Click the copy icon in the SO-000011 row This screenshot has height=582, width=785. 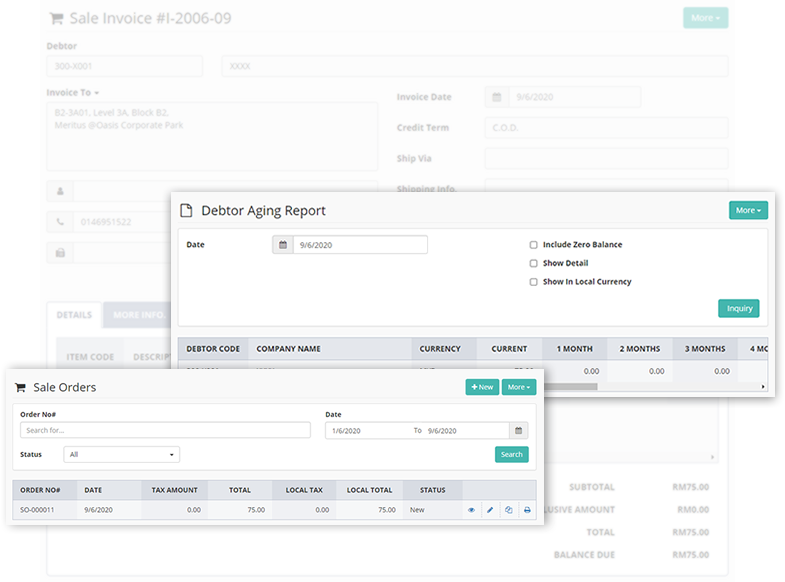pyautogui.click(x=509, y=510)
